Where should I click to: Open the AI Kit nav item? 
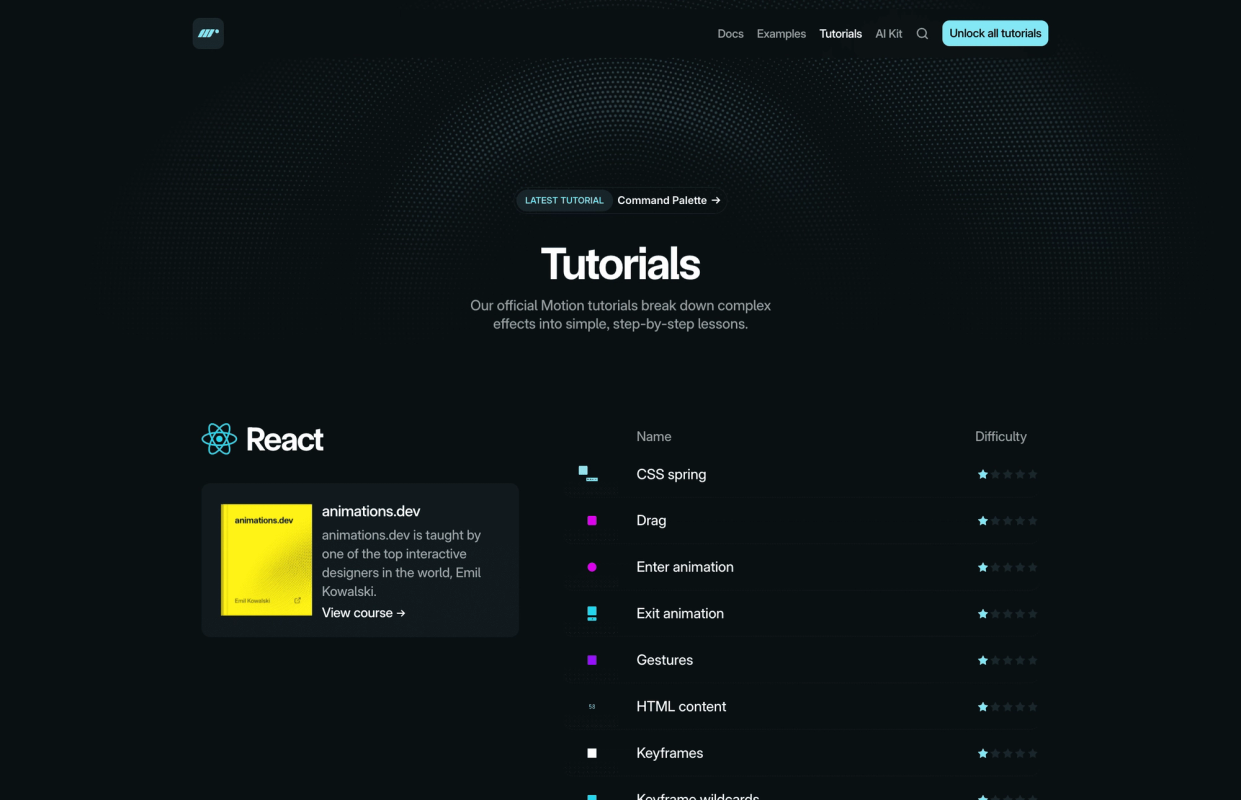click(888, 34)
